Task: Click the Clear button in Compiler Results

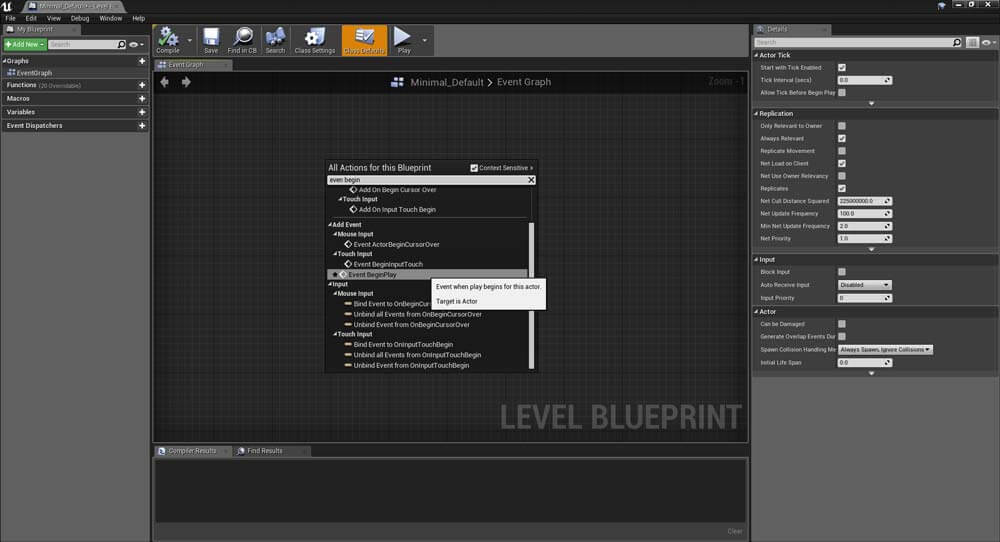Action: [x=734, y=531]
